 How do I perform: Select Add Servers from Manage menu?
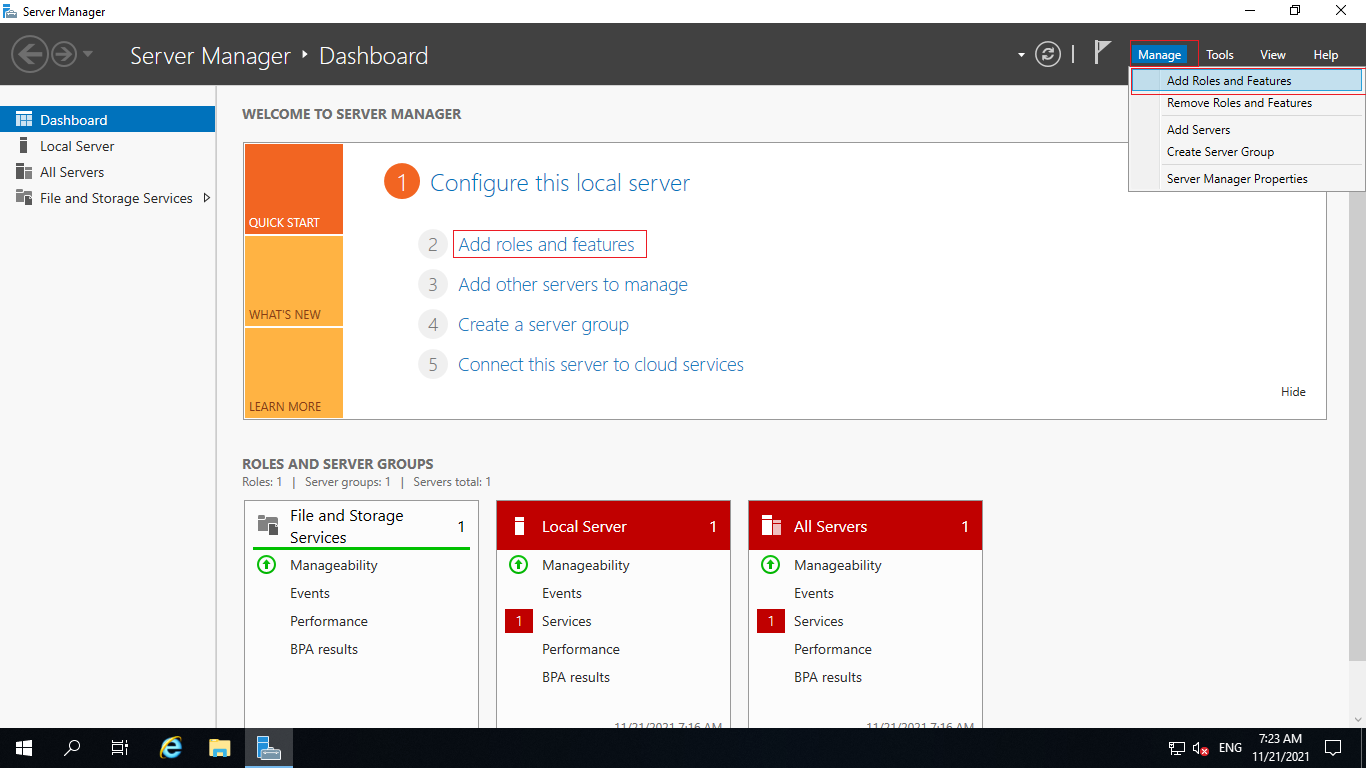1246,130
